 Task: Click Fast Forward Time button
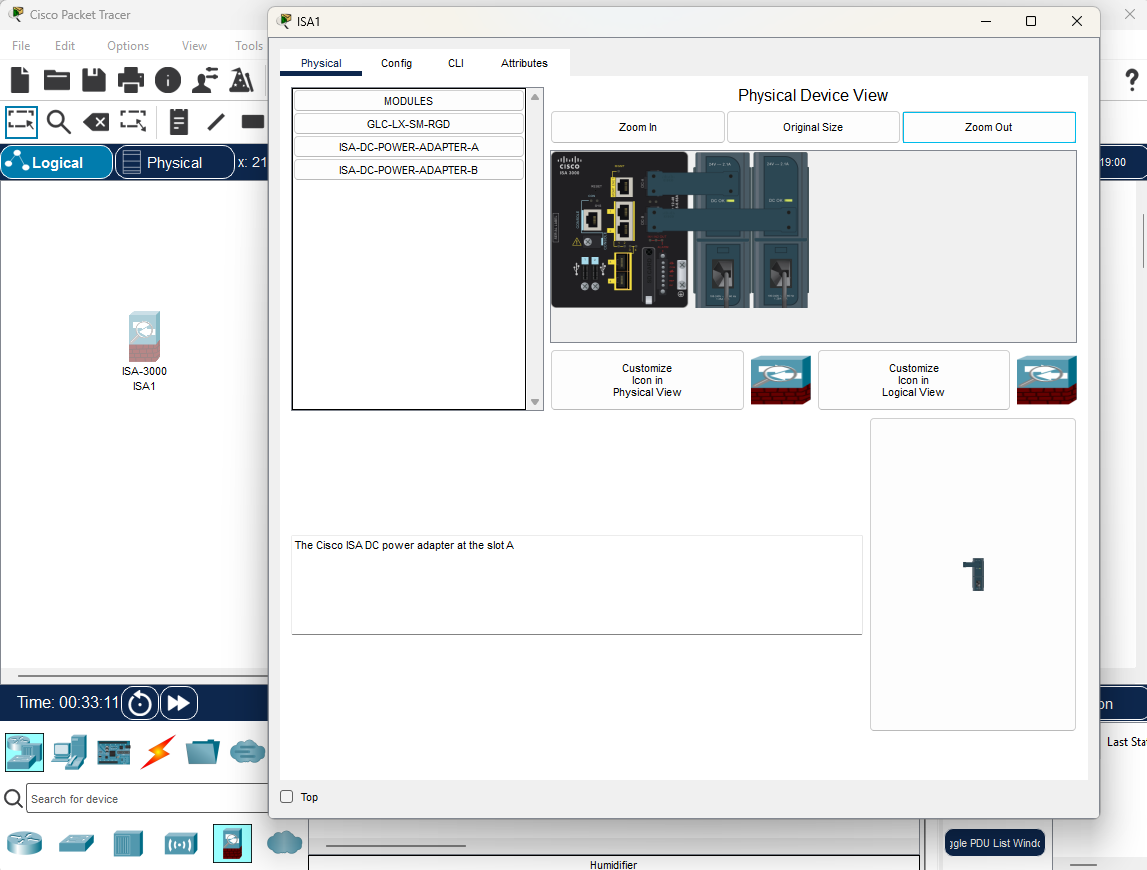pos(178,703)
